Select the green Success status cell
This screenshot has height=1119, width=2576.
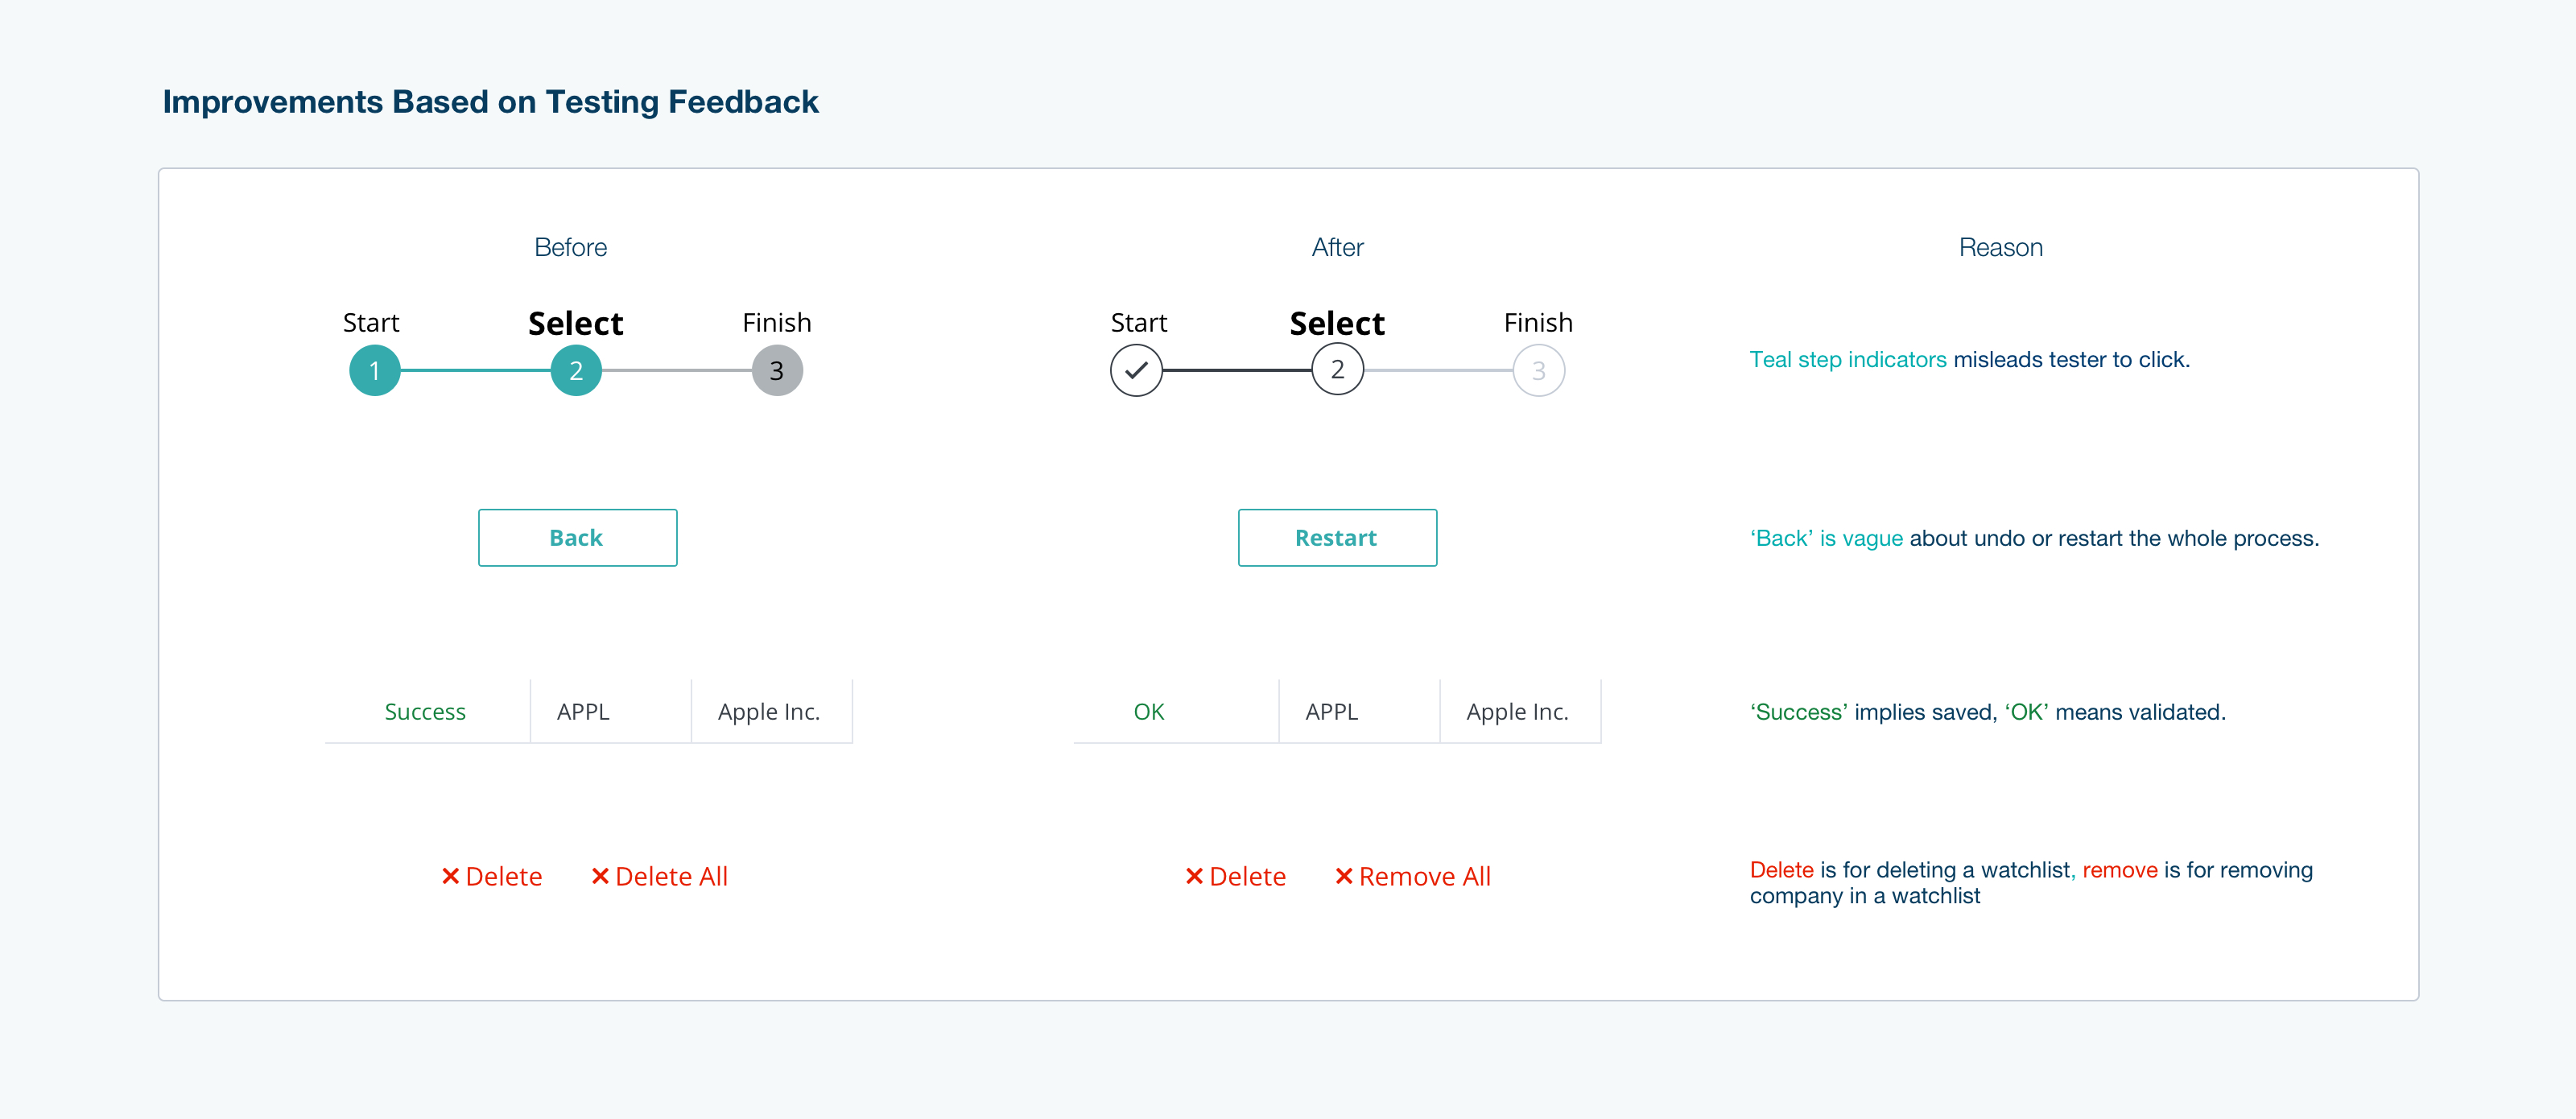click(425, 712)
